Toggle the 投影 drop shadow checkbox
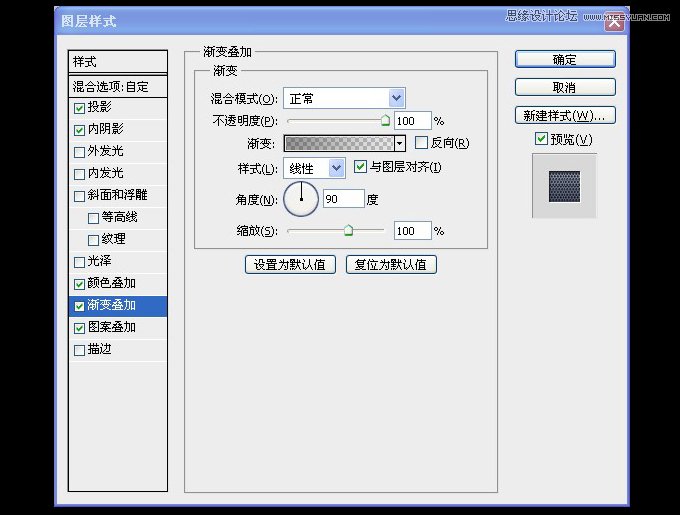Screen dimensions: 680x515 (x=79, y=108)
